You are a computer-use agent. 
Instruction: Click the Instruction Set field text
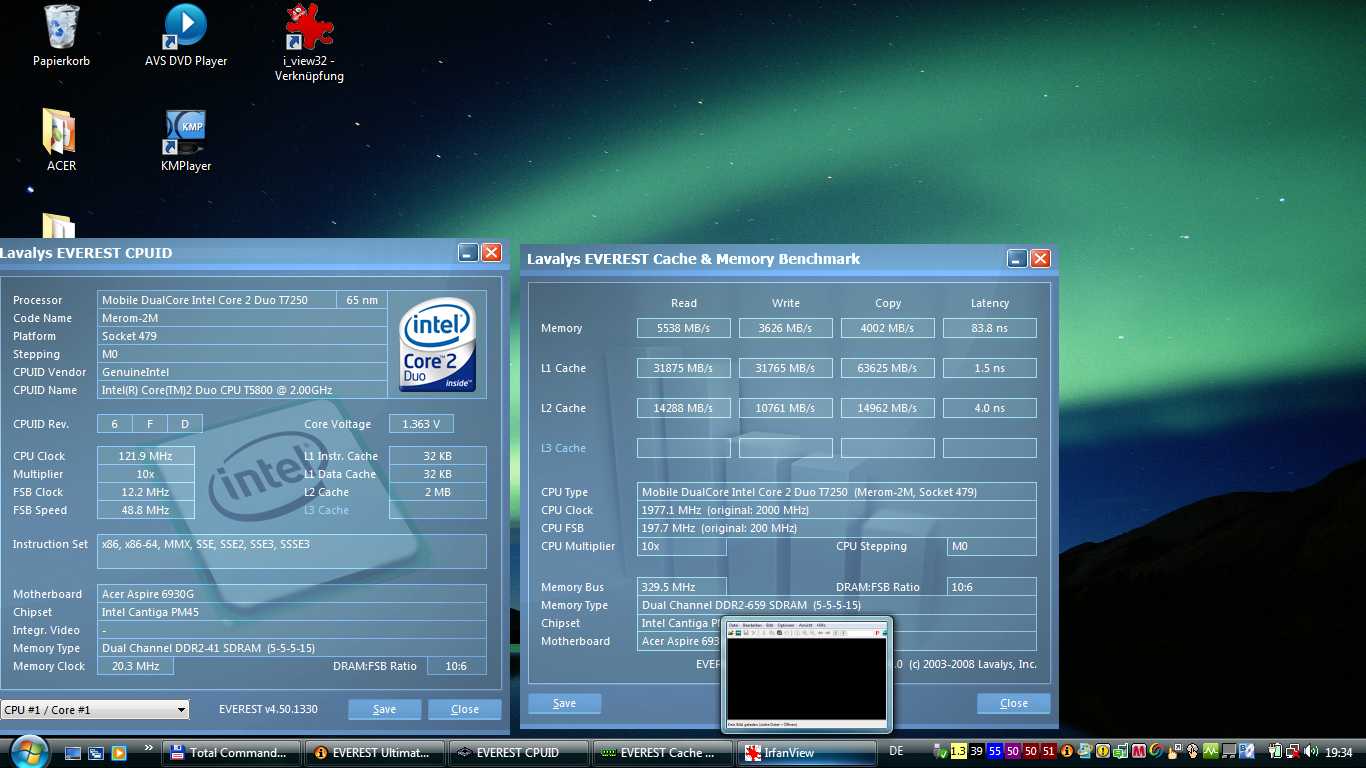(292, 551)
